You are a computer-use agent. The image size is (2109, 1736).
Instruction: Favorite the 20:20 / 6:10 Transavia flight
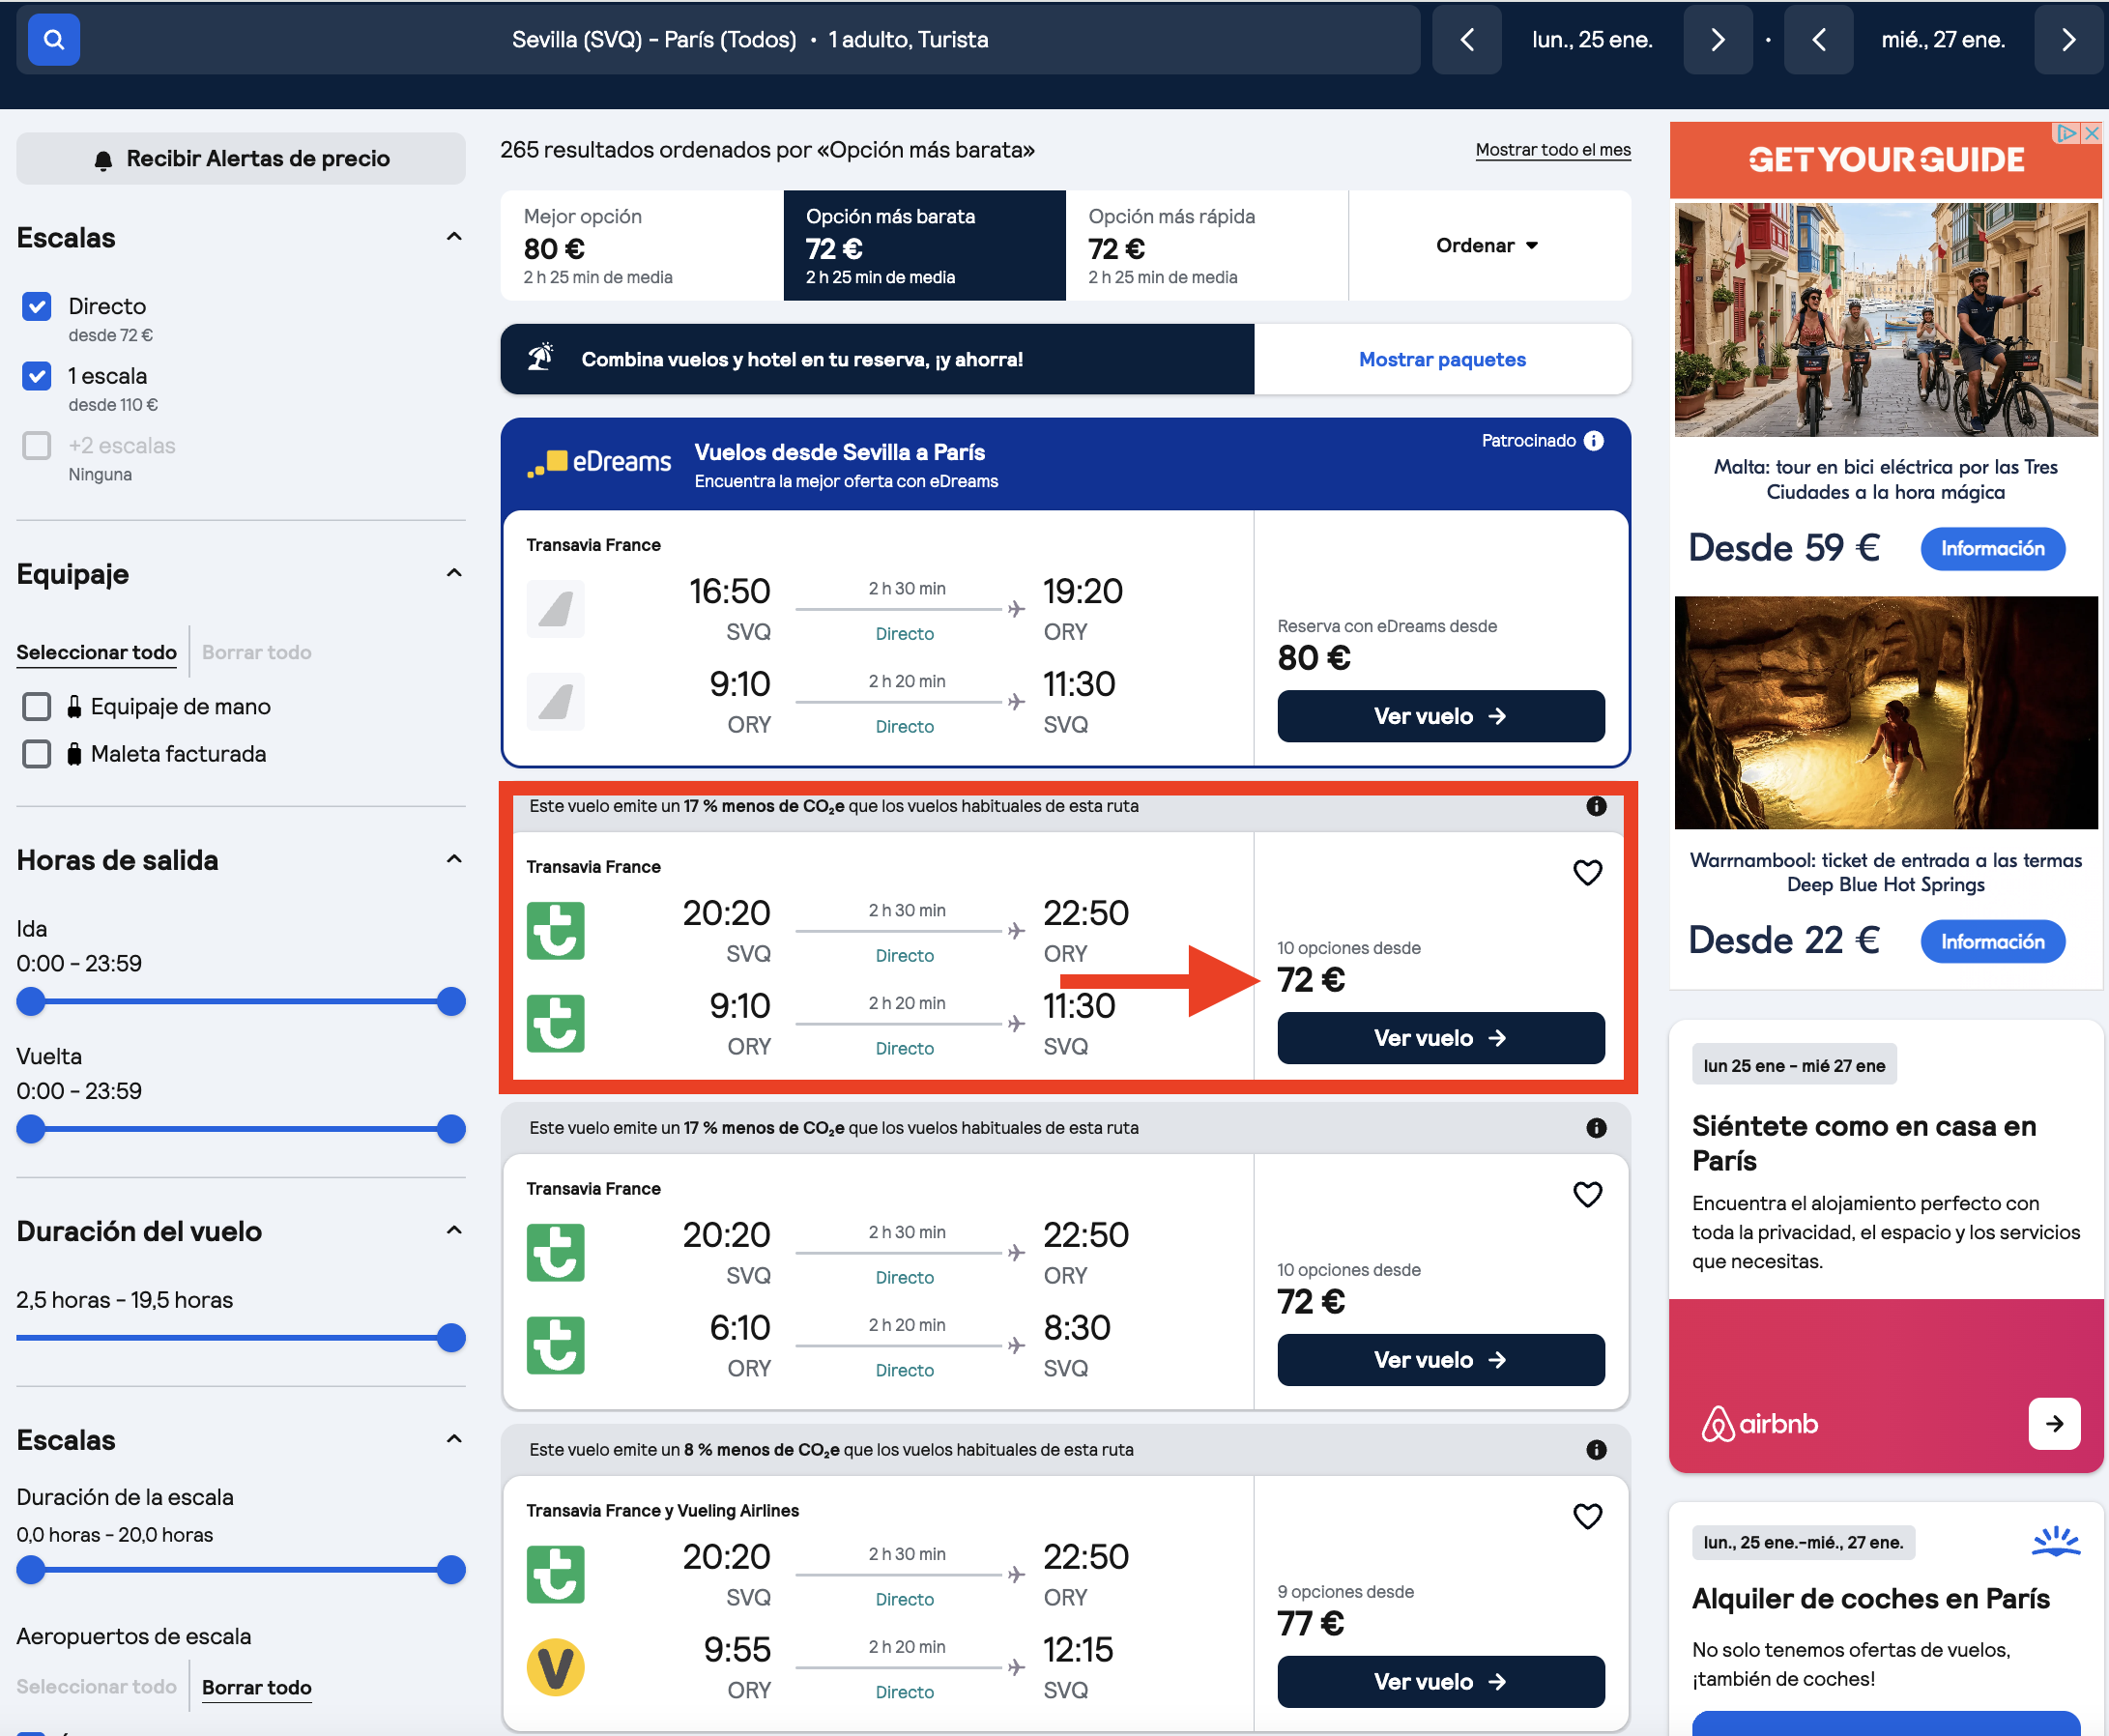1587,1195
